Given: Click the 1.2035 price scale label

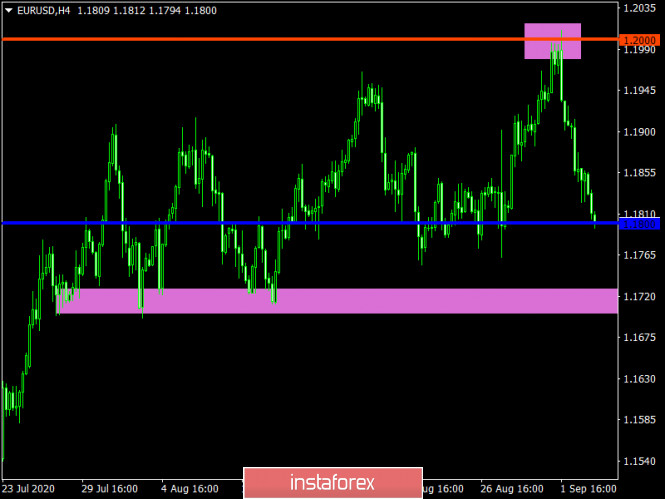Looking at the screenshot, I should (x=639, y=8).
